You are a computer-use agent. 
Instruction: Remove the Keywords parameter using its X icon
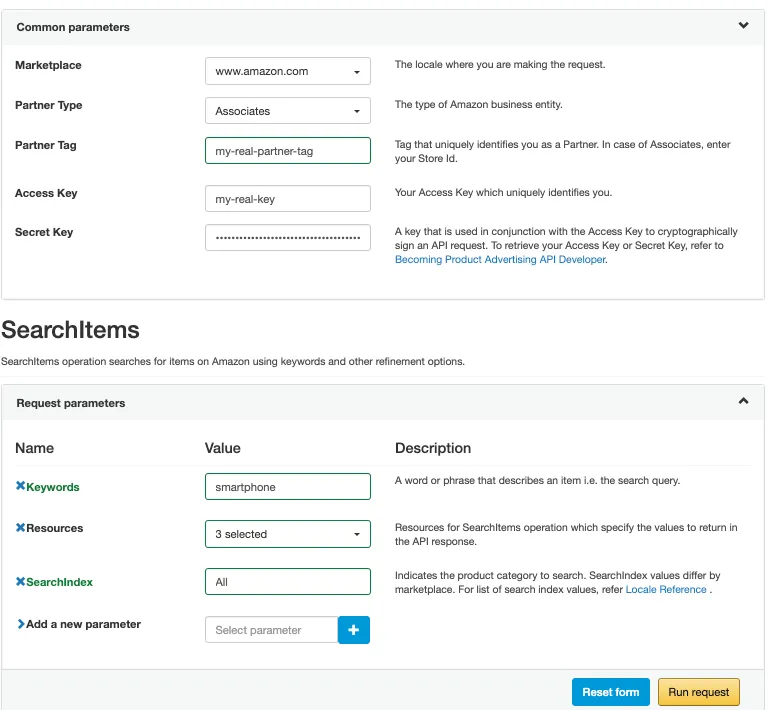click(x=21, y=487)
